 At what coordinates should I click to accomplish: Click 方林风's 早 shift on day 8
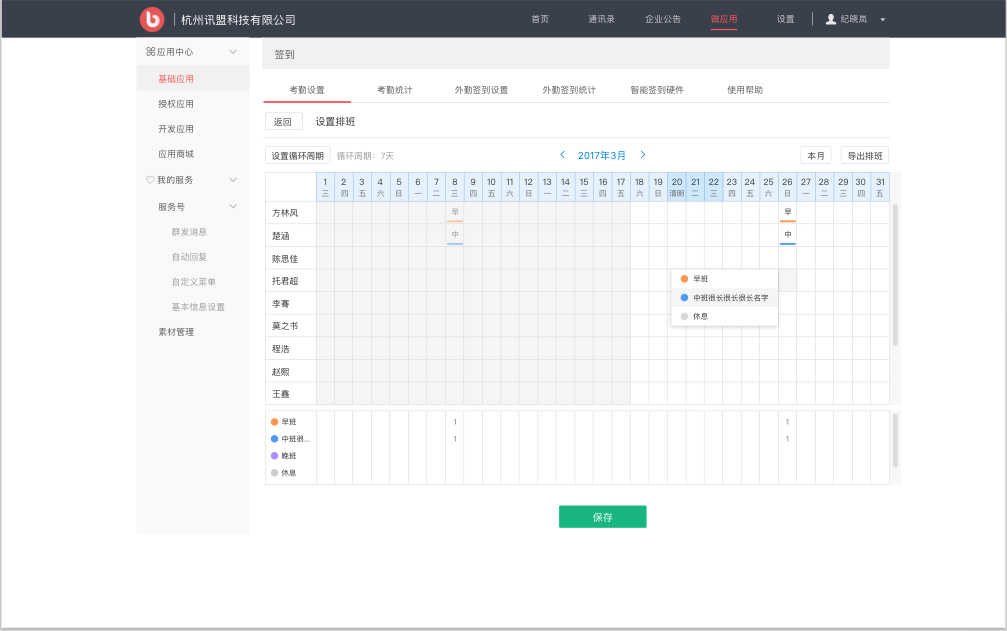(455, 212)
